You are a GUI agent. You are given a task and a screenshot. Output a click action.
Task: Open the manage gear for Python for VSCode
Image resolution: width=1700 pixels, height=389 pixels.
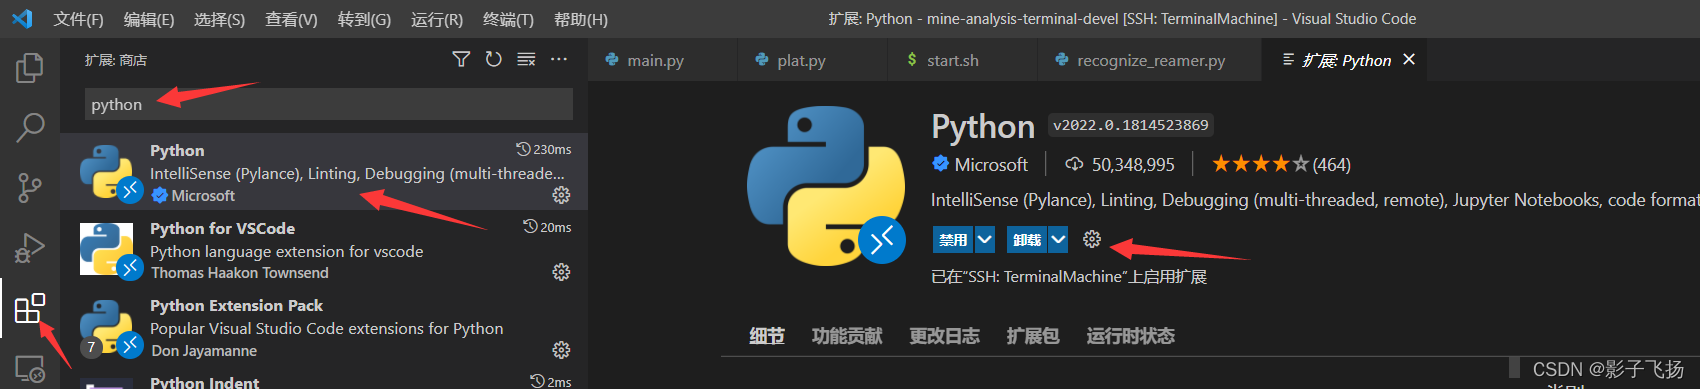click(x=561, y=272)
